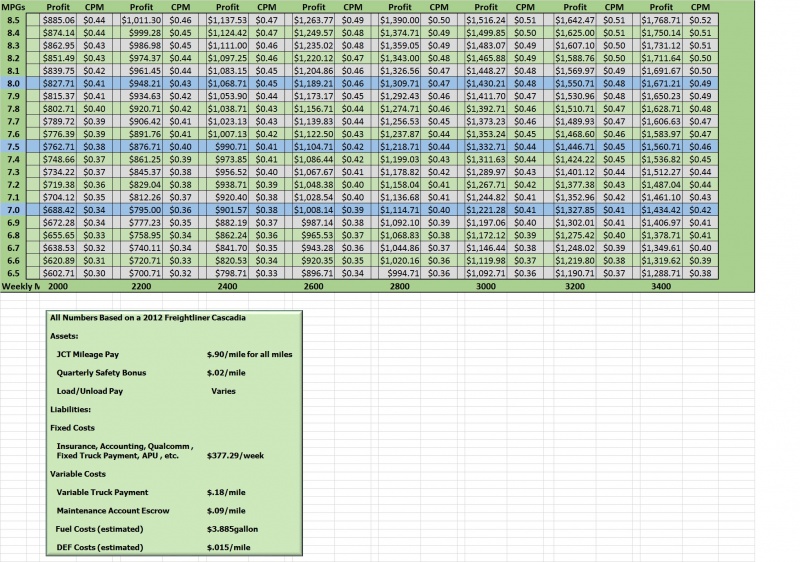
Task: Click the Weekly miles row label
Action: [x=20, y=286]
